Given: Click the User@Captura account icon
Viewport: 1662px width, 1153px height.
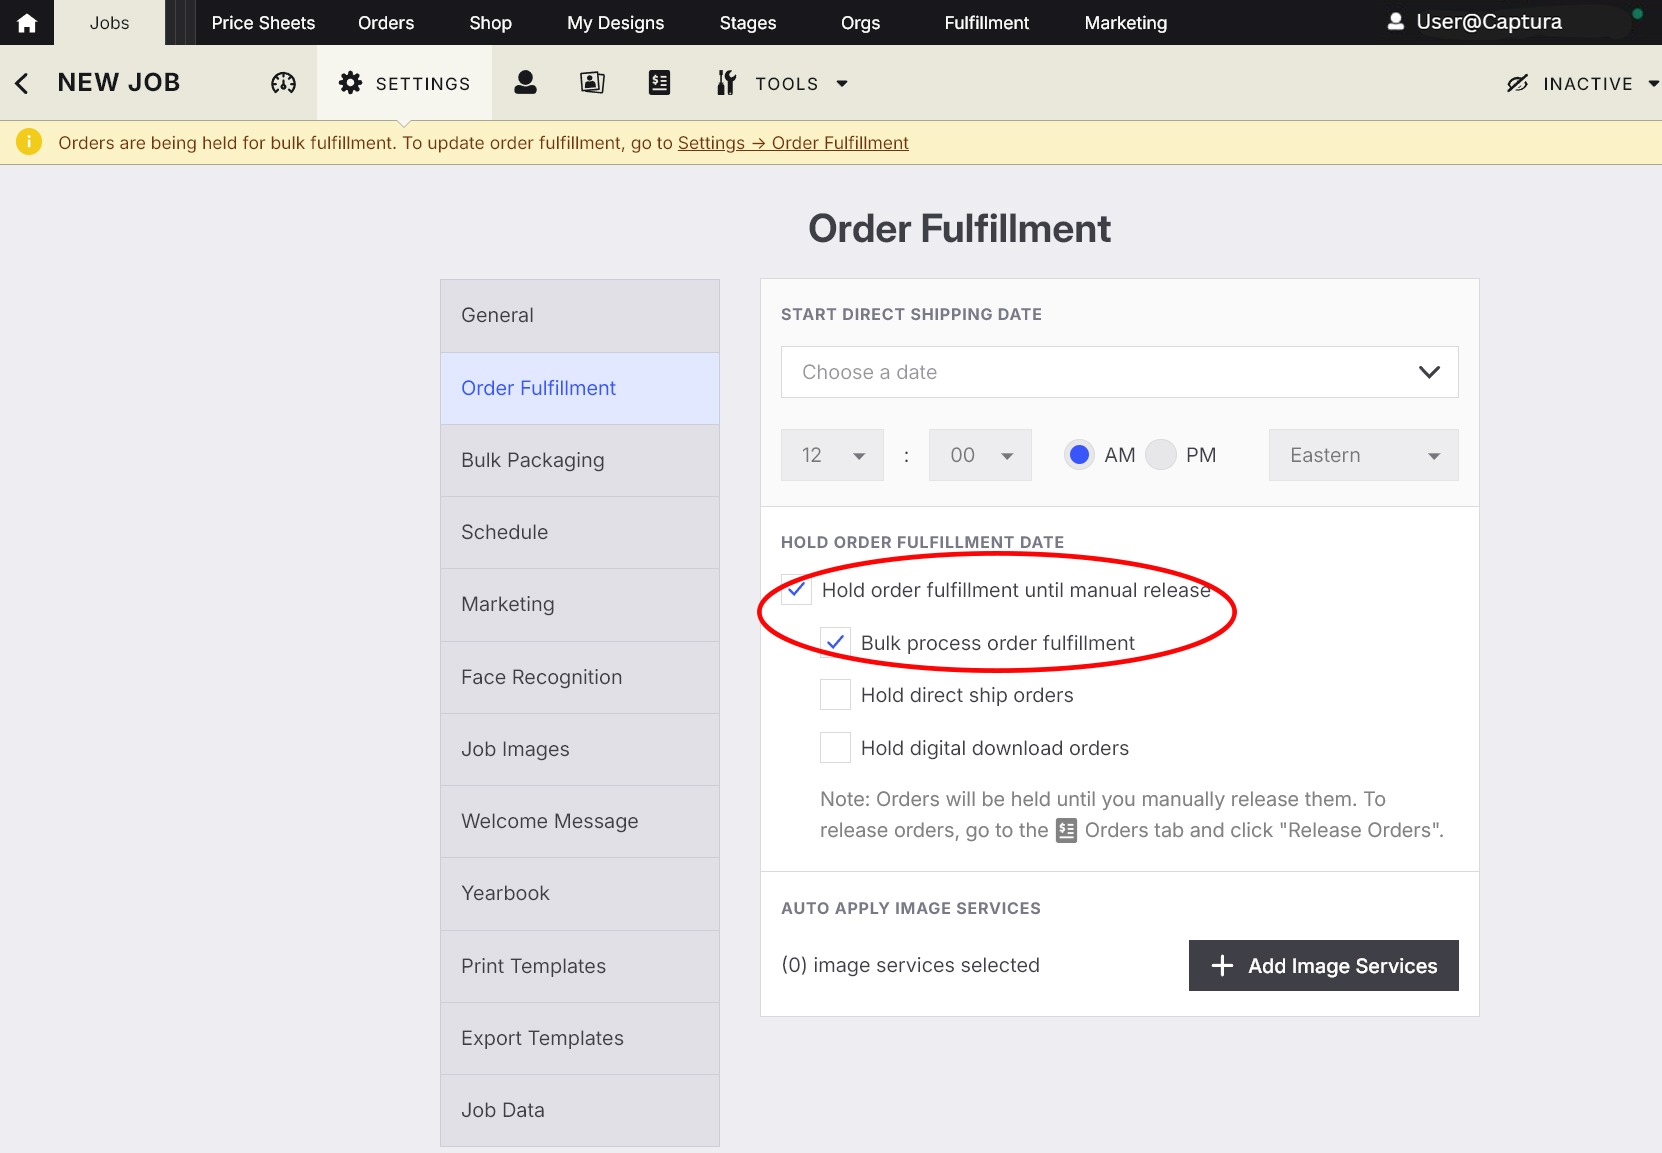Looking at the screenshot, I should point(1396,22).
